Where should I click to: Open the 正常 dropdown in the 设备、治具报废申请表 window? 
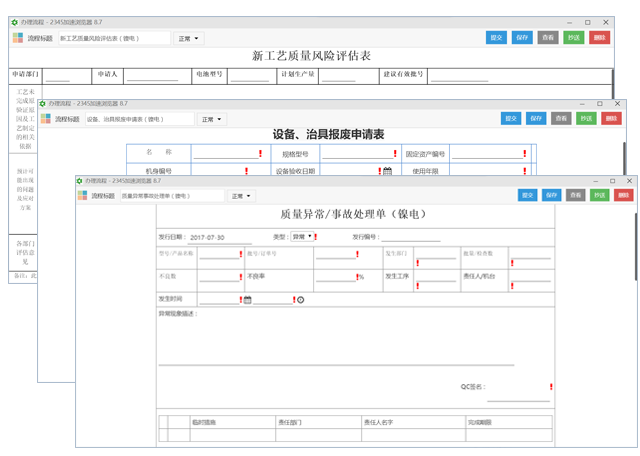click(211, 119)
